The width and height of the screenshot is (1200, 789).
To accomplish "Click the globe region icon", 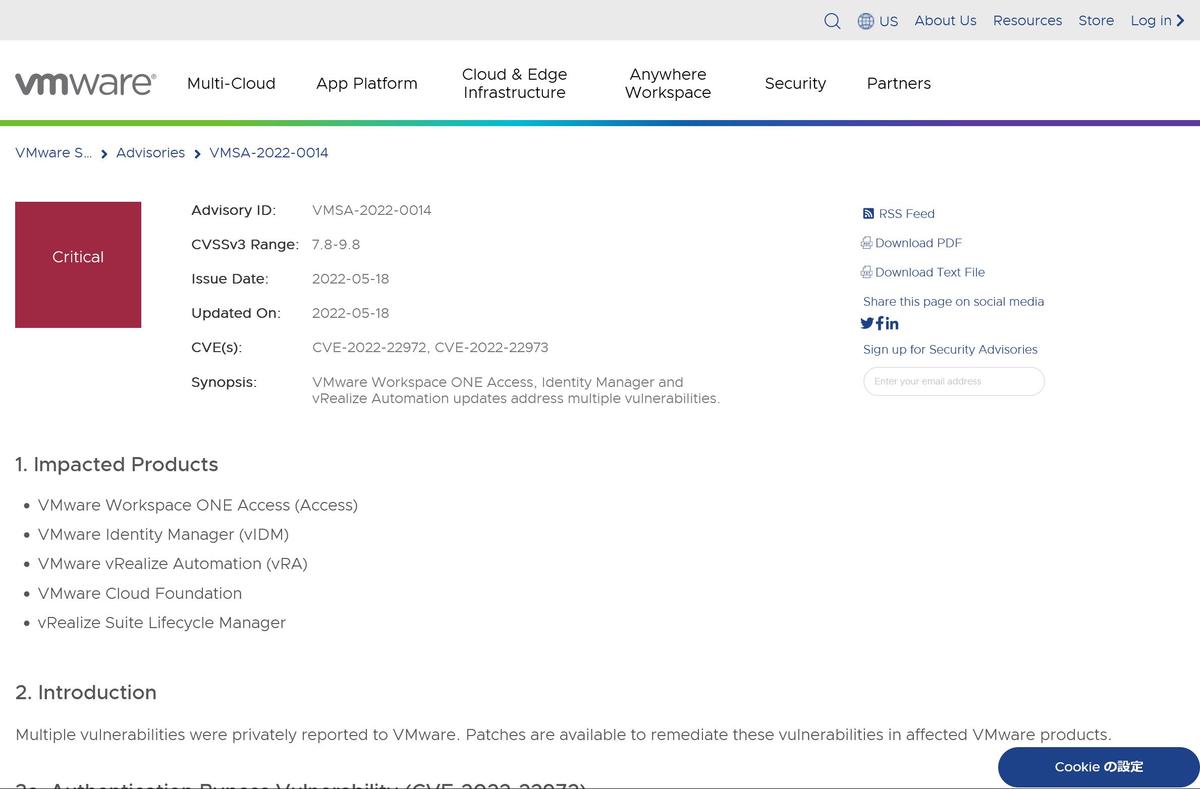I will 866,21.
